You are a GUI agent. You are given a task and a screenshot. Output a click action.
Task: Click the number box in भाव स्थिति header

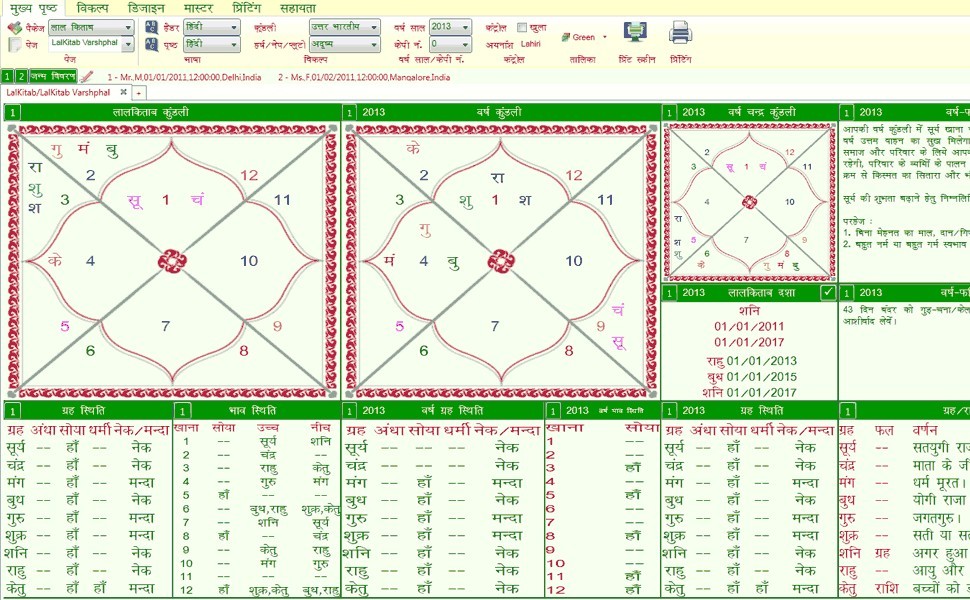182,411
